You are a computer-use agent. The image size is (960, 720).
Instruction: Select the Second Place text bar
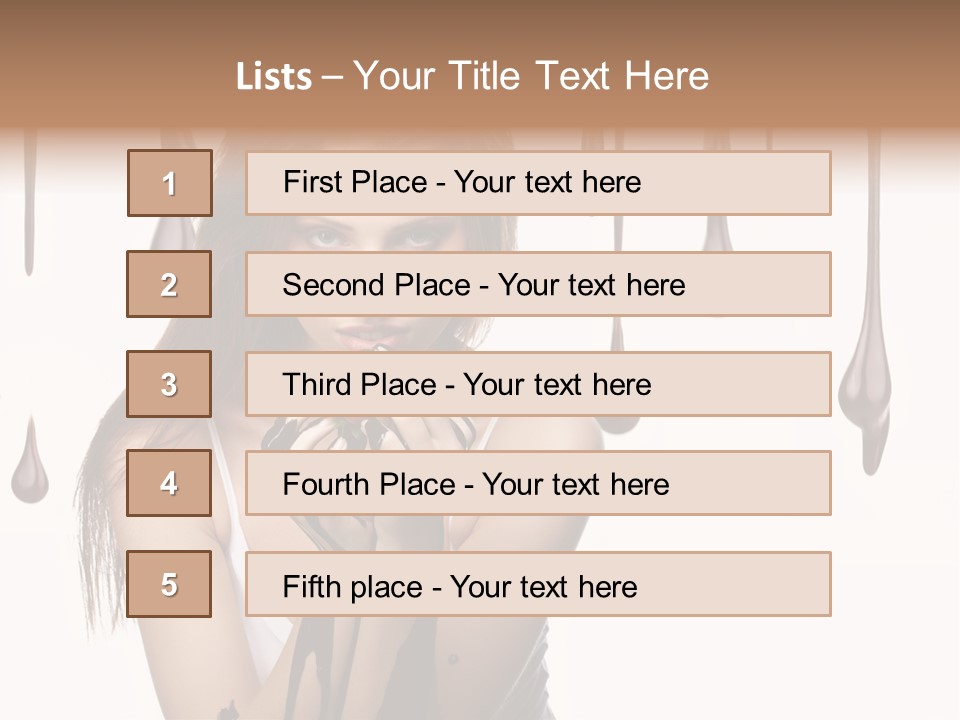point(538,284)
